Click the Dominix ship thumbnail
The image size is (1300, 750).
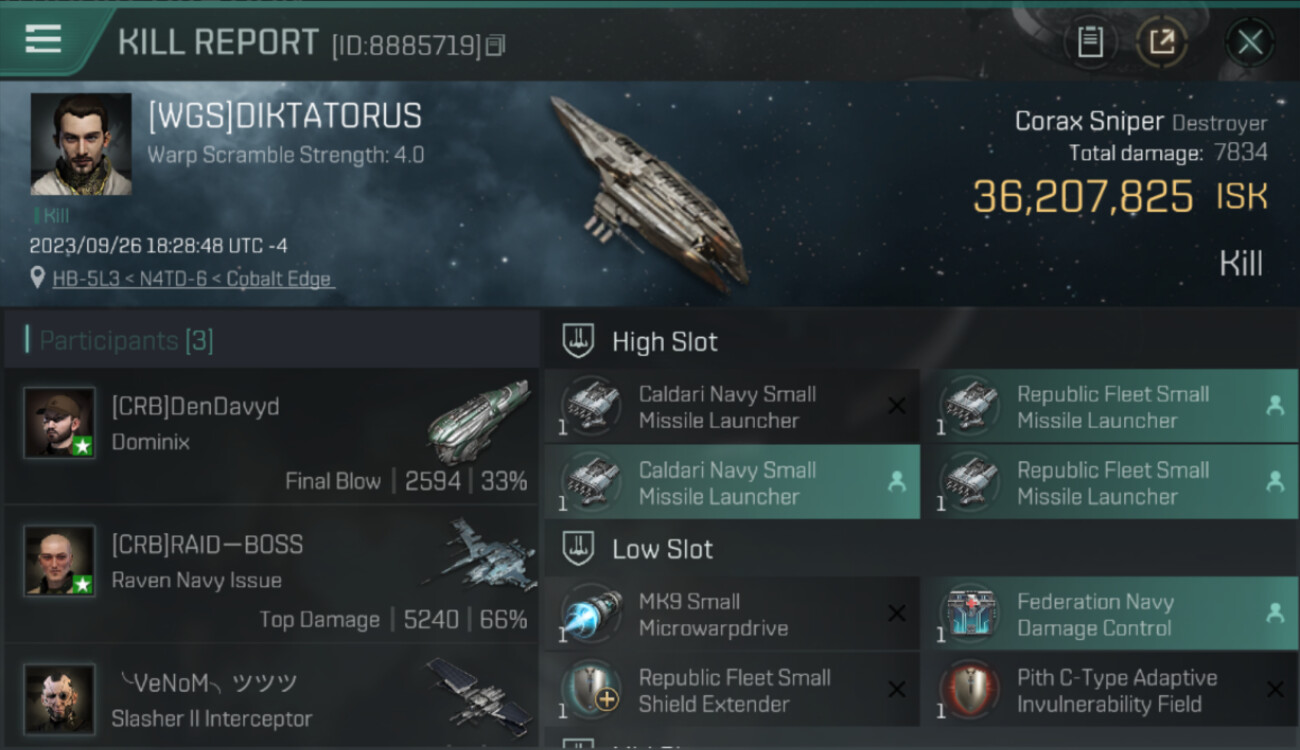478,420
